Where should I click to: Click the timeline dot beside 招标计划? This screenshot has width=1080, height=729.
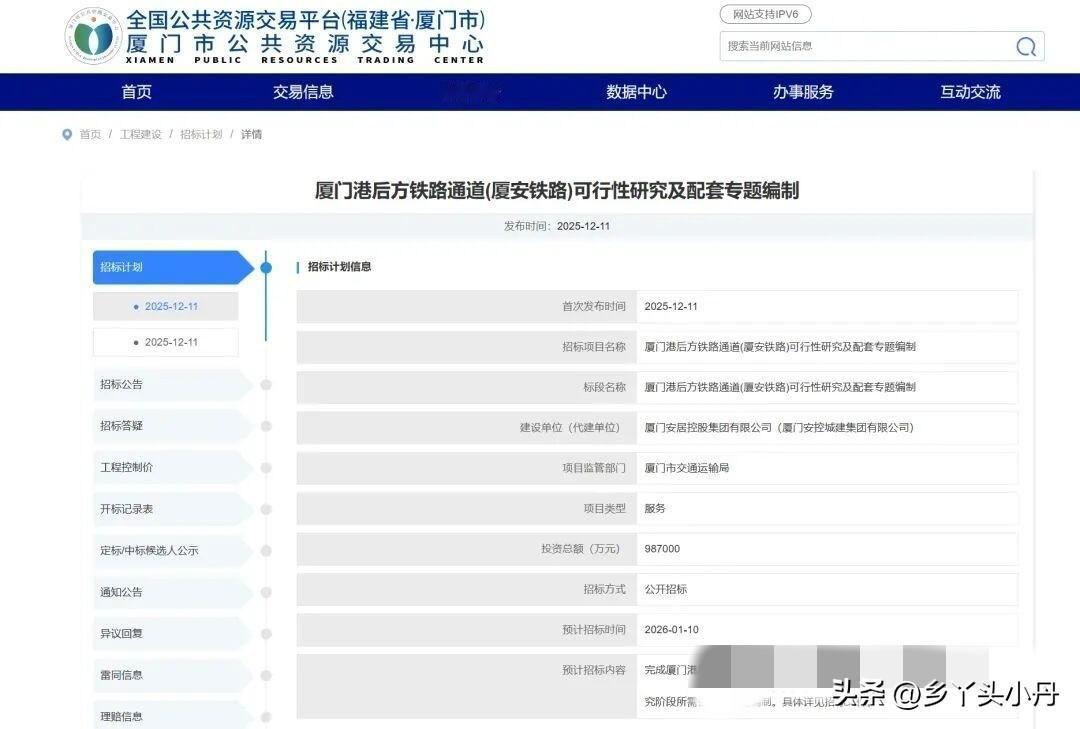[266, 267]
